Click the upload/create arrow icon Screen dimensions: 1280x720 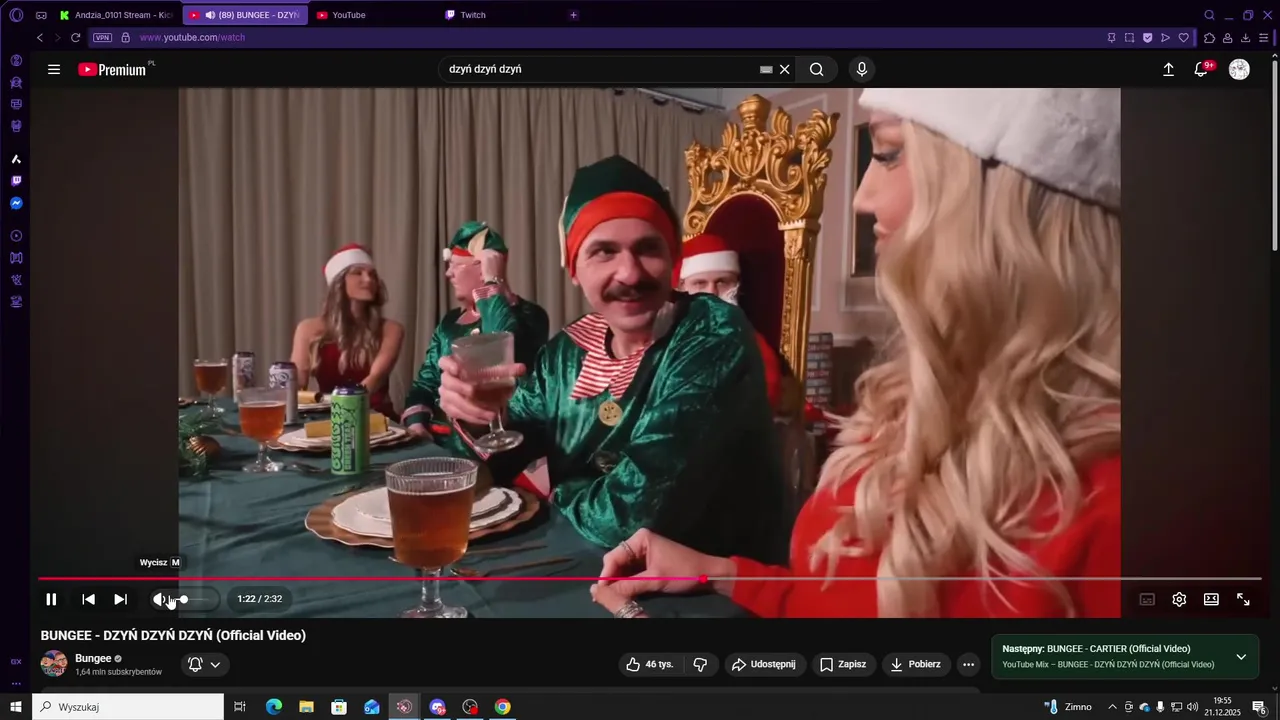coord(1168,69)
